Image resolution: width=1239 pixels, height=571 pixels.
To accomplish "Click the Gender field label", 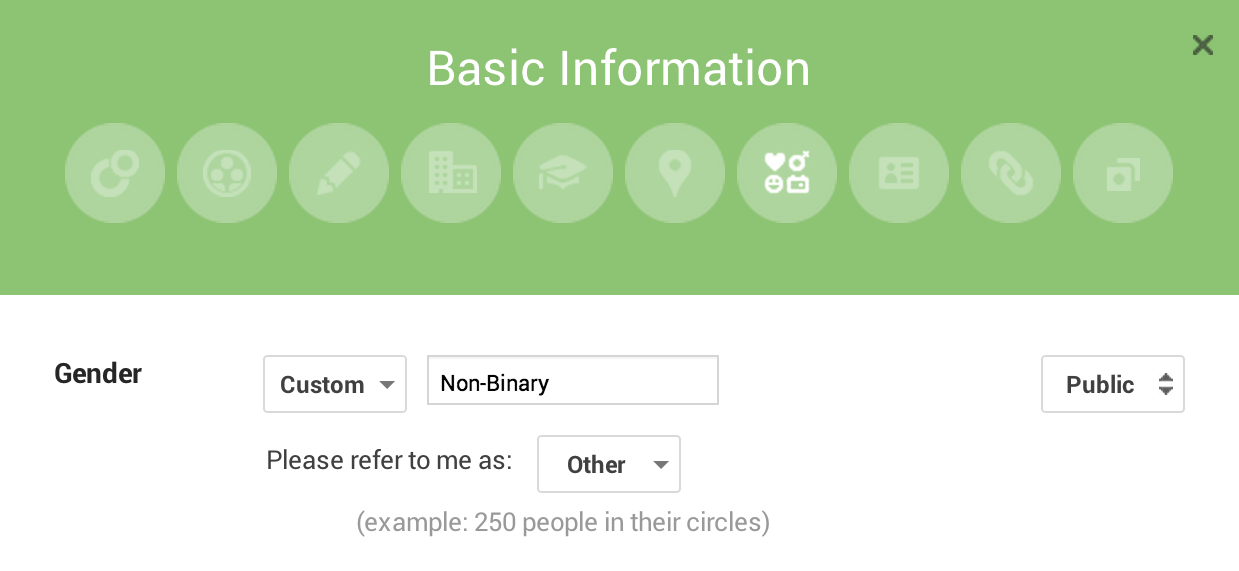I will pos(98,374).
